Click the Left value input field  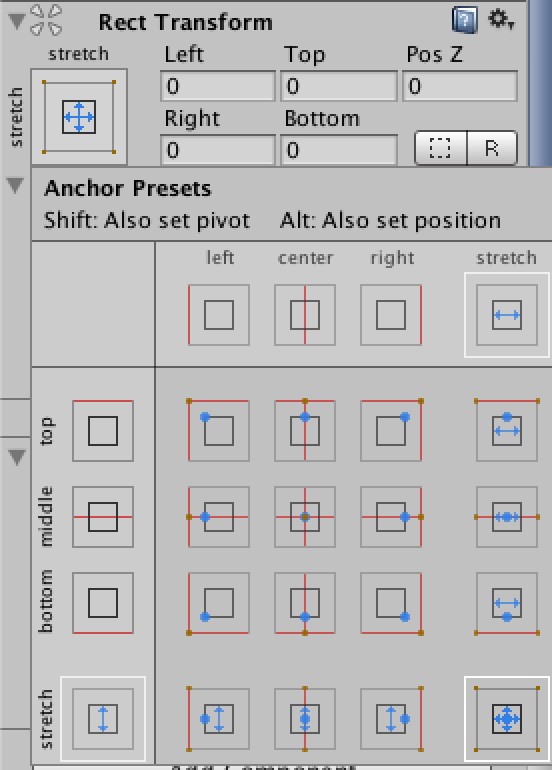(x=218, y=86)
